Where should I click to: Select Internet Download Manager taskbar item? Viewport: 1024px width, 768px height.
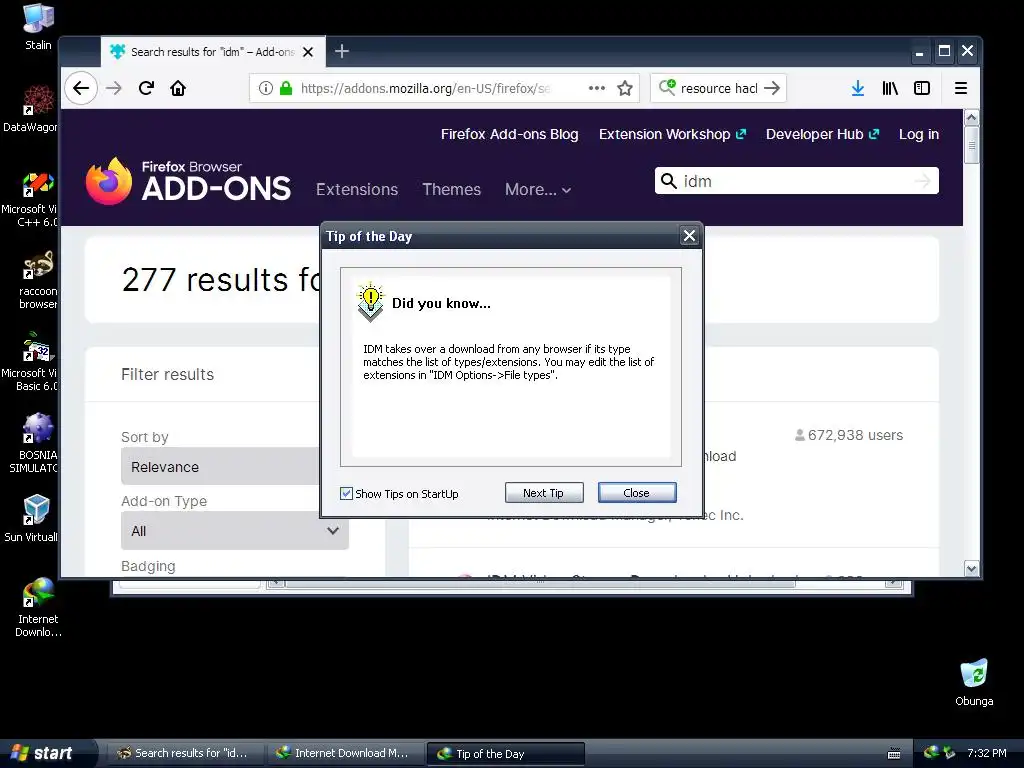344,753
